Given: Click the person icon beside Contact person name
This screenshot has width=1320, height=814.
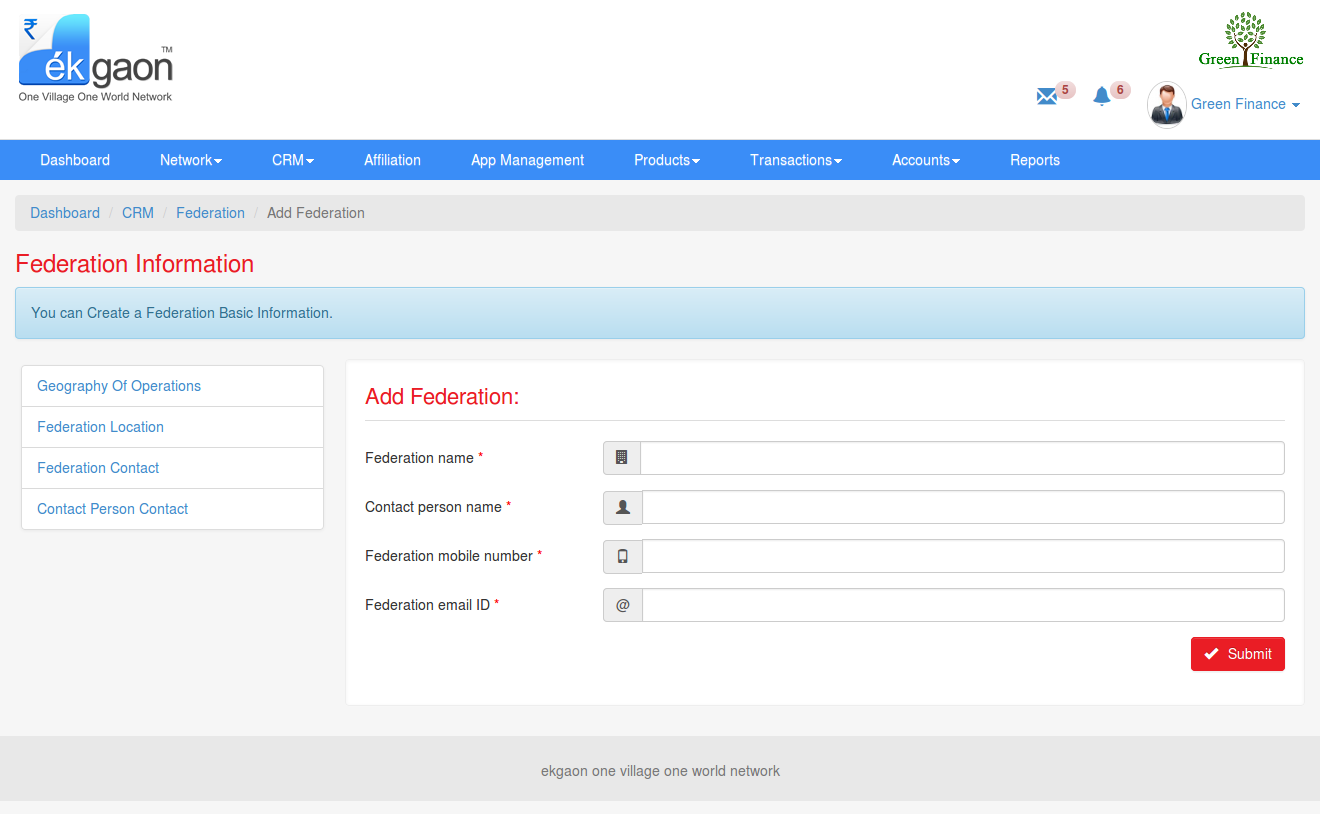Looking at the screenshot, I should [x=623, y=507].
